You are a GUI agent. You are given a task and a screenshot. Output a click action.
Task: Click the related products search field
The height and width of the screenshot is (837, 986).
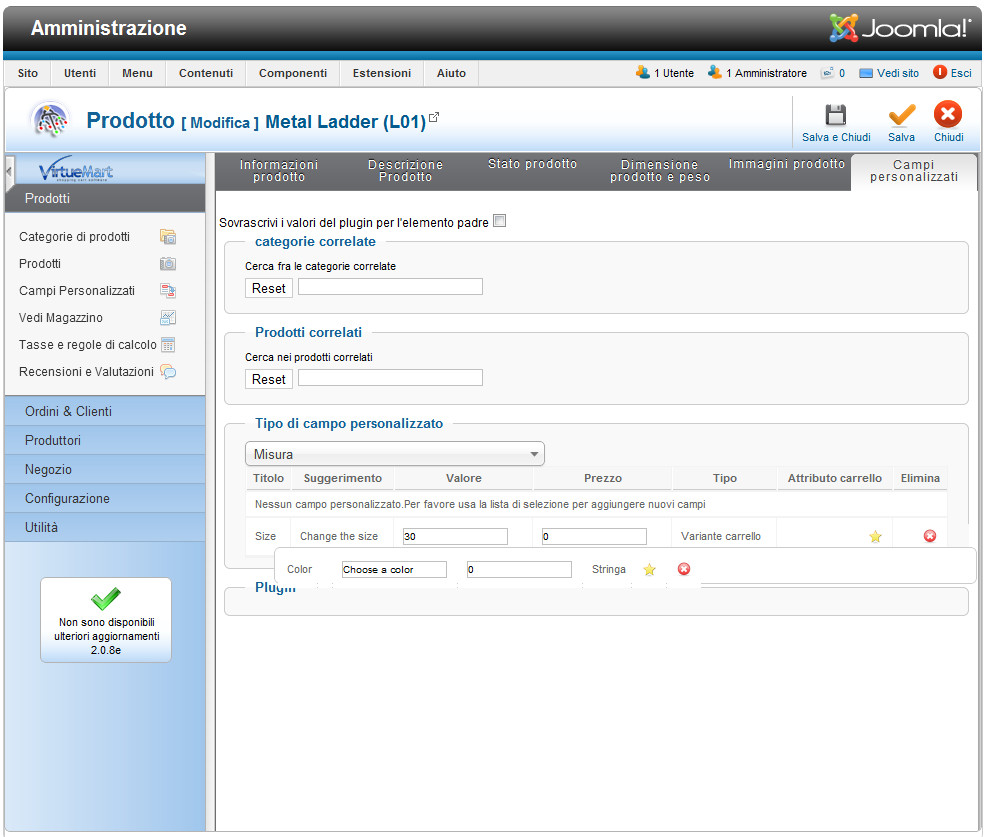(x=390, y=378)
